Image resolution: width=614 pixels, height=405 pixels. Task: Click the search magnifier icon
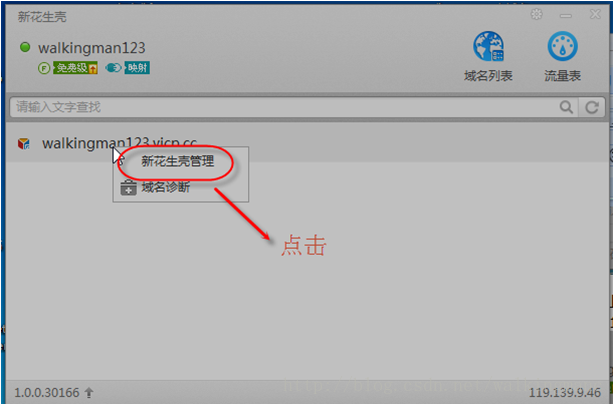click(566, 107)
